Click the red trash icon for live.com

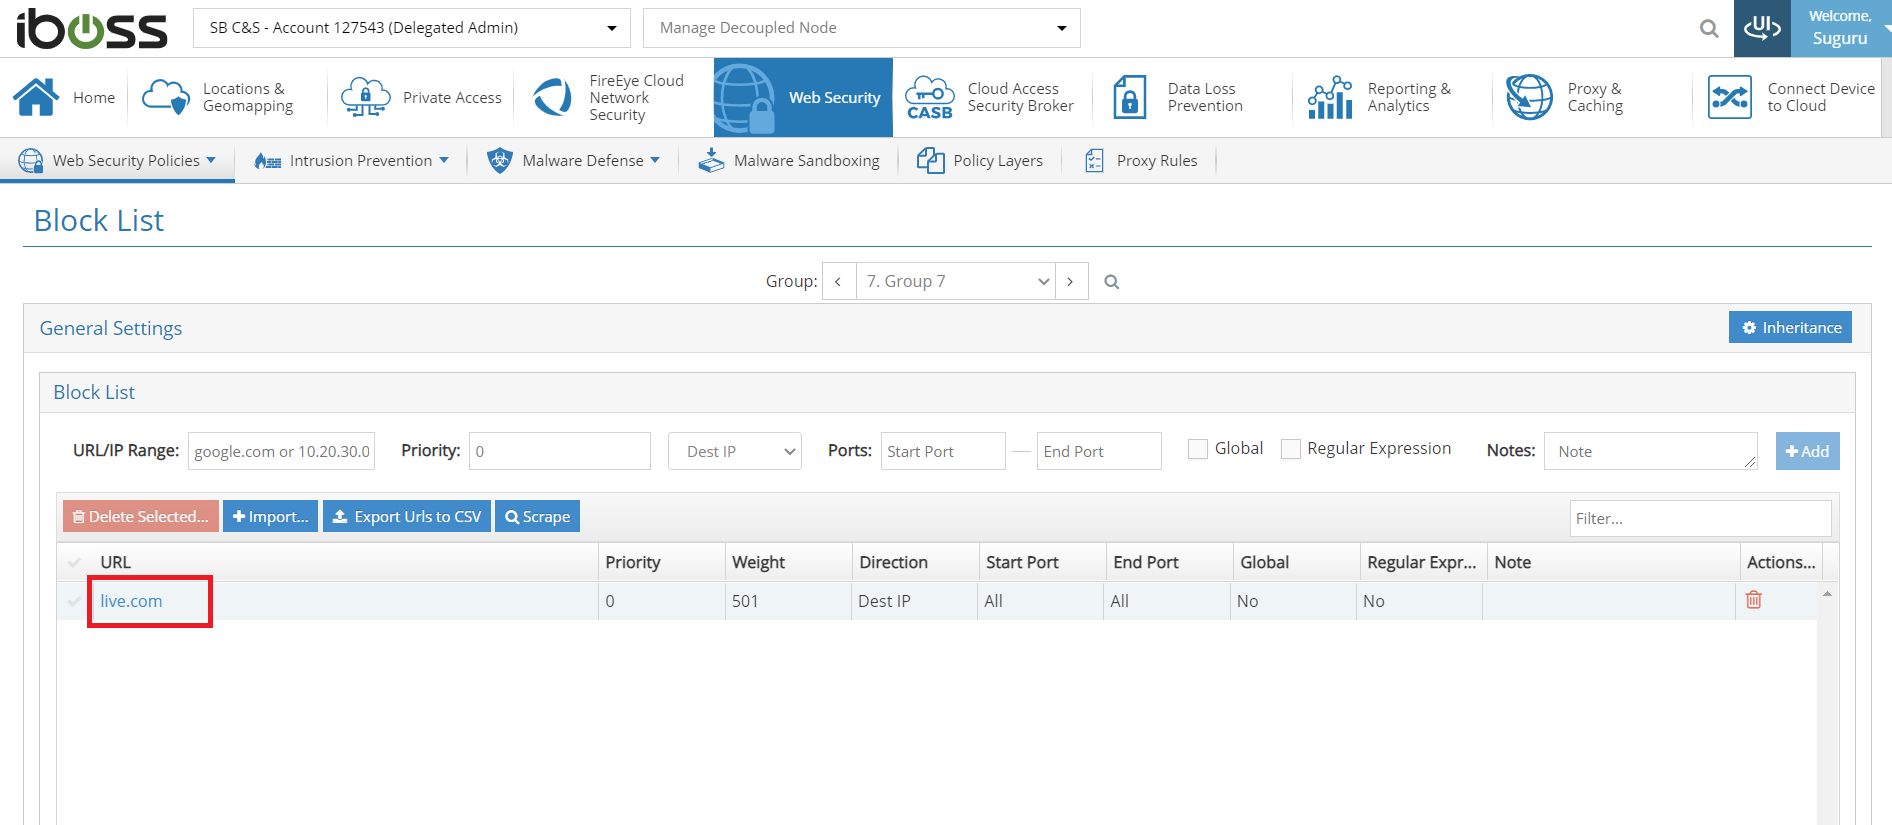[x=1753, y=600]
